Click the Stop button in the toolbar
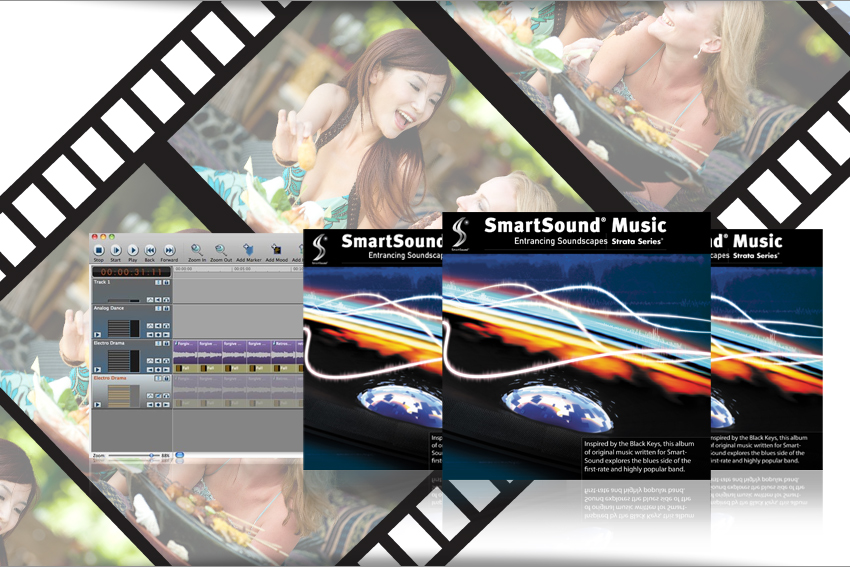850x567 pixels. pyautogui.click(x=99, y=250)
